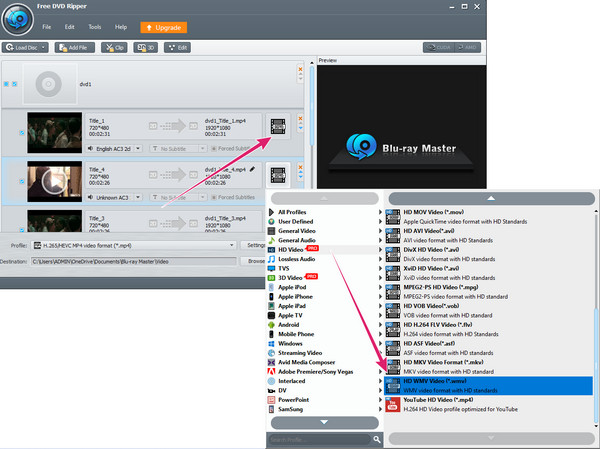Select All Profiles category
The image size is (600, 449).
(325, 212)
